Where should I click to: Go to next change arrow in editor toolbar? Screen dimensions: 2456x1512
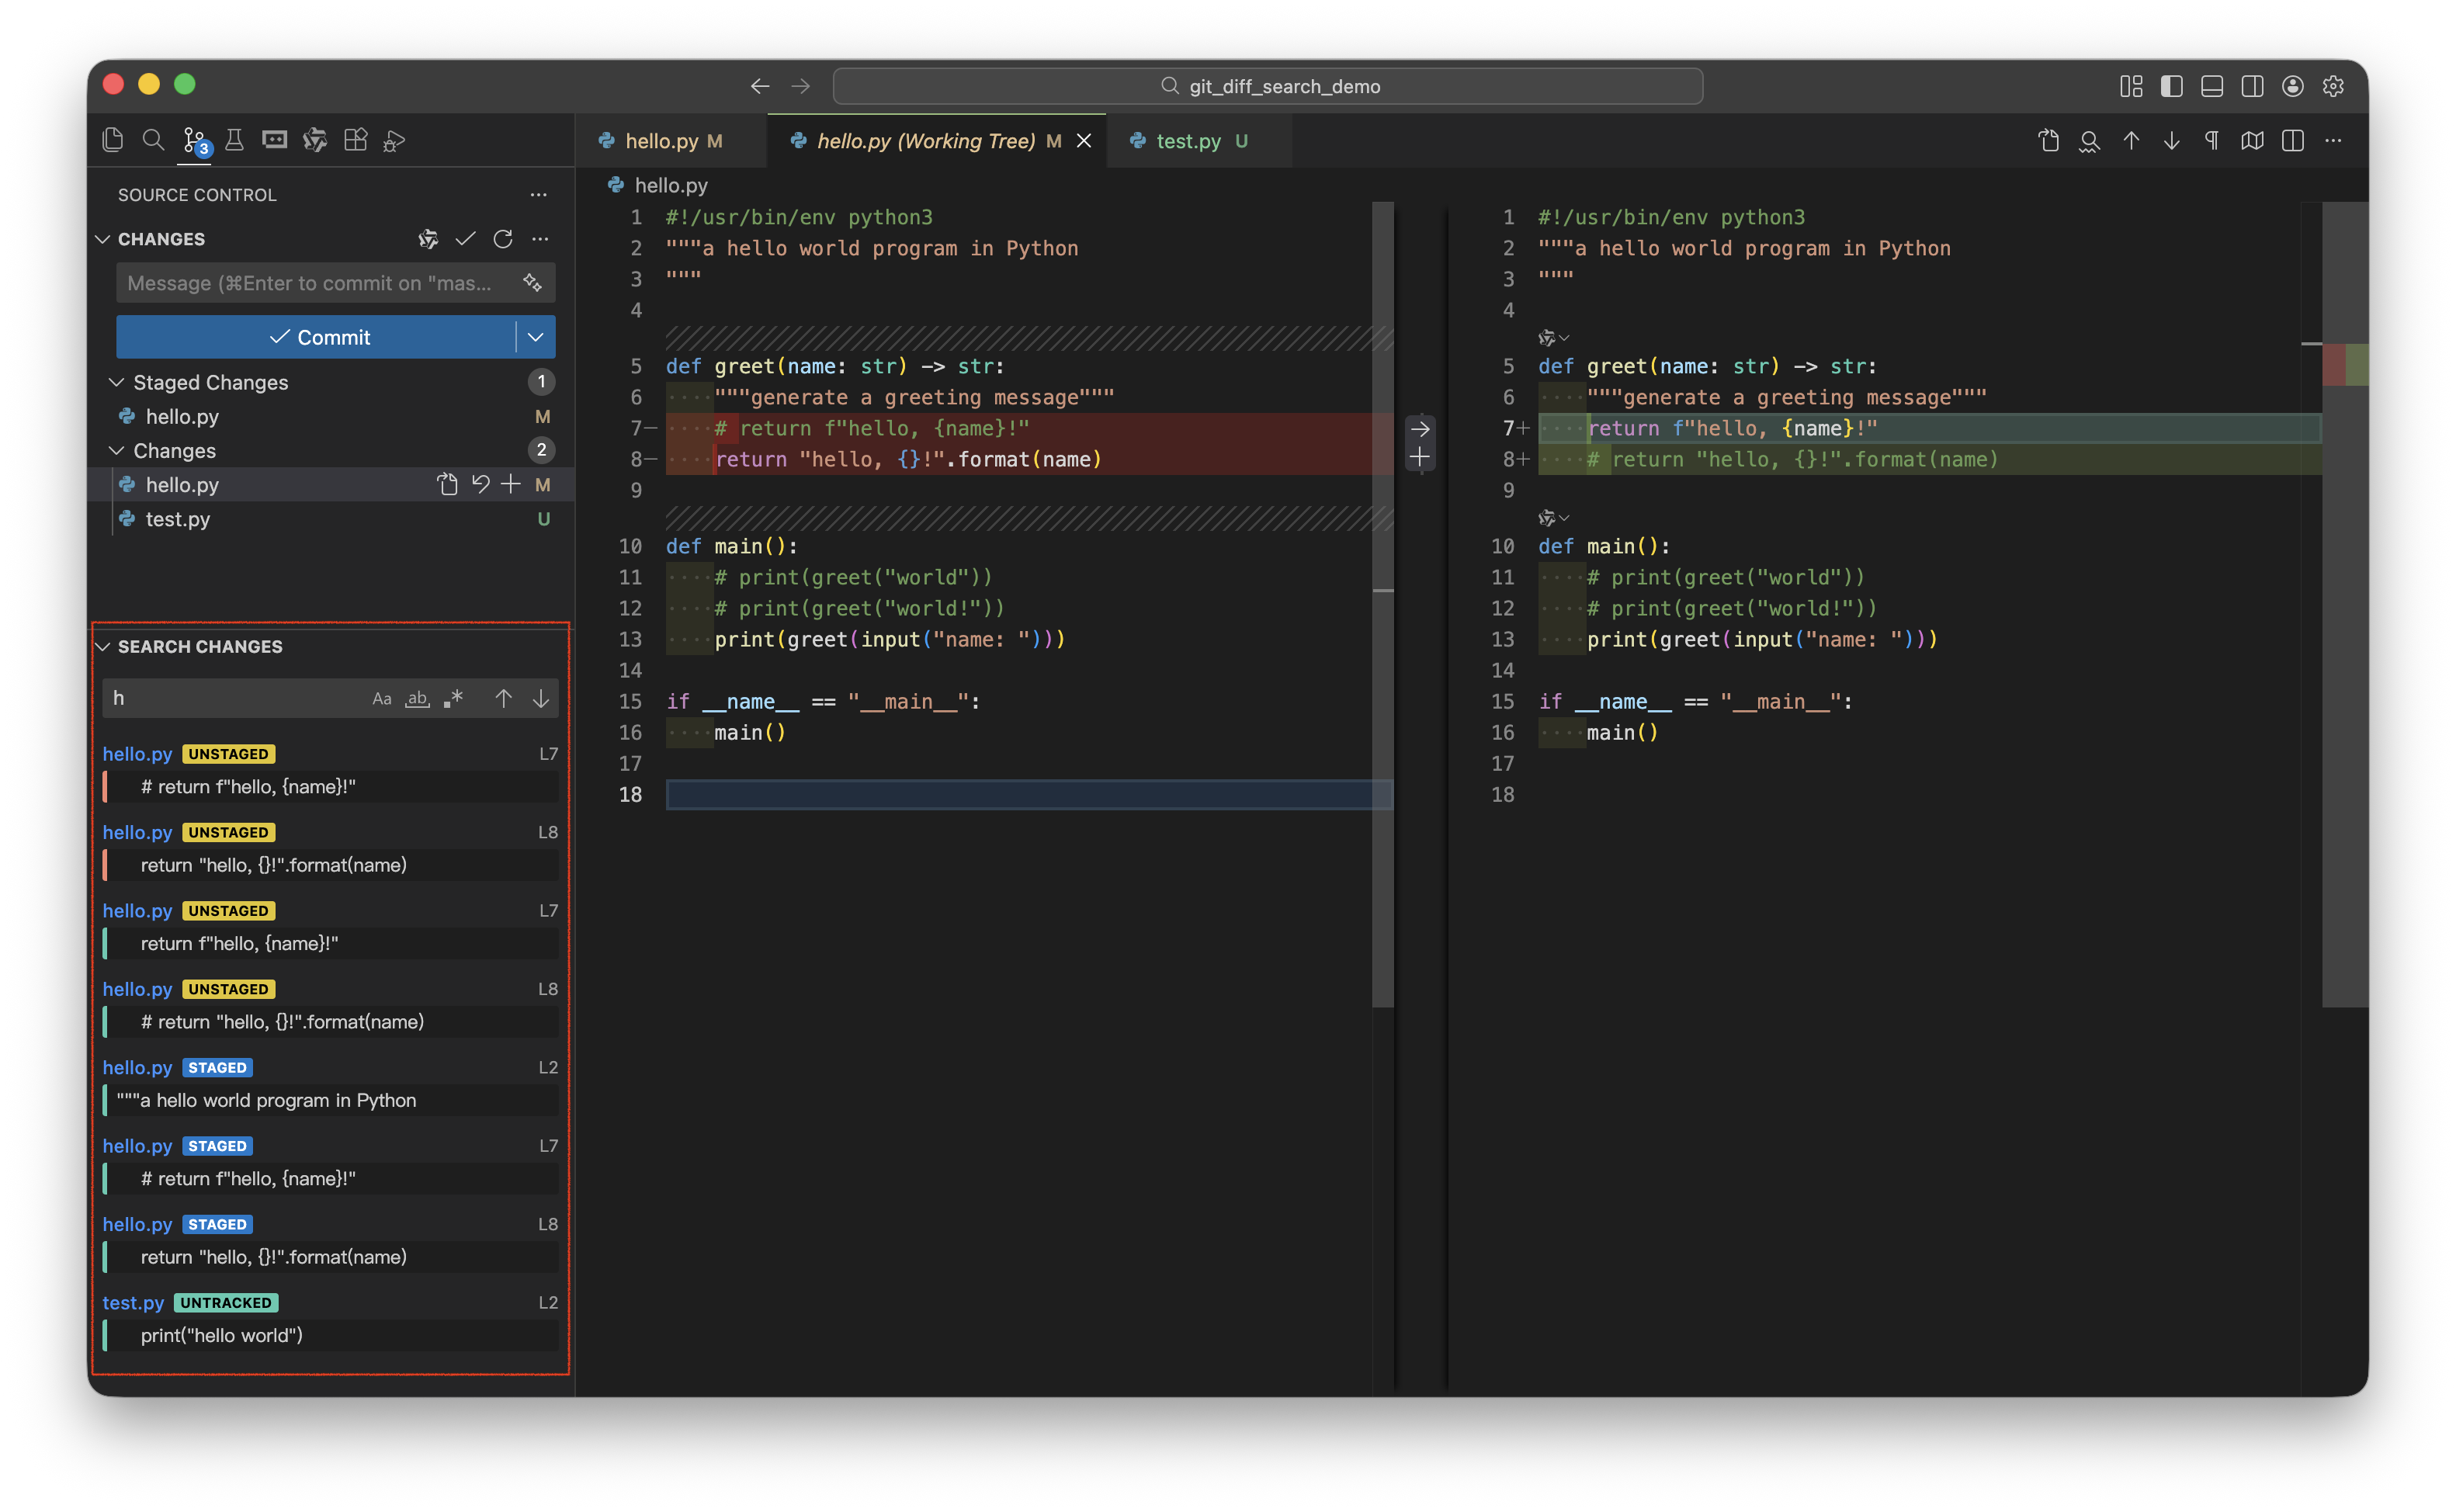(x=2171, y=141)
